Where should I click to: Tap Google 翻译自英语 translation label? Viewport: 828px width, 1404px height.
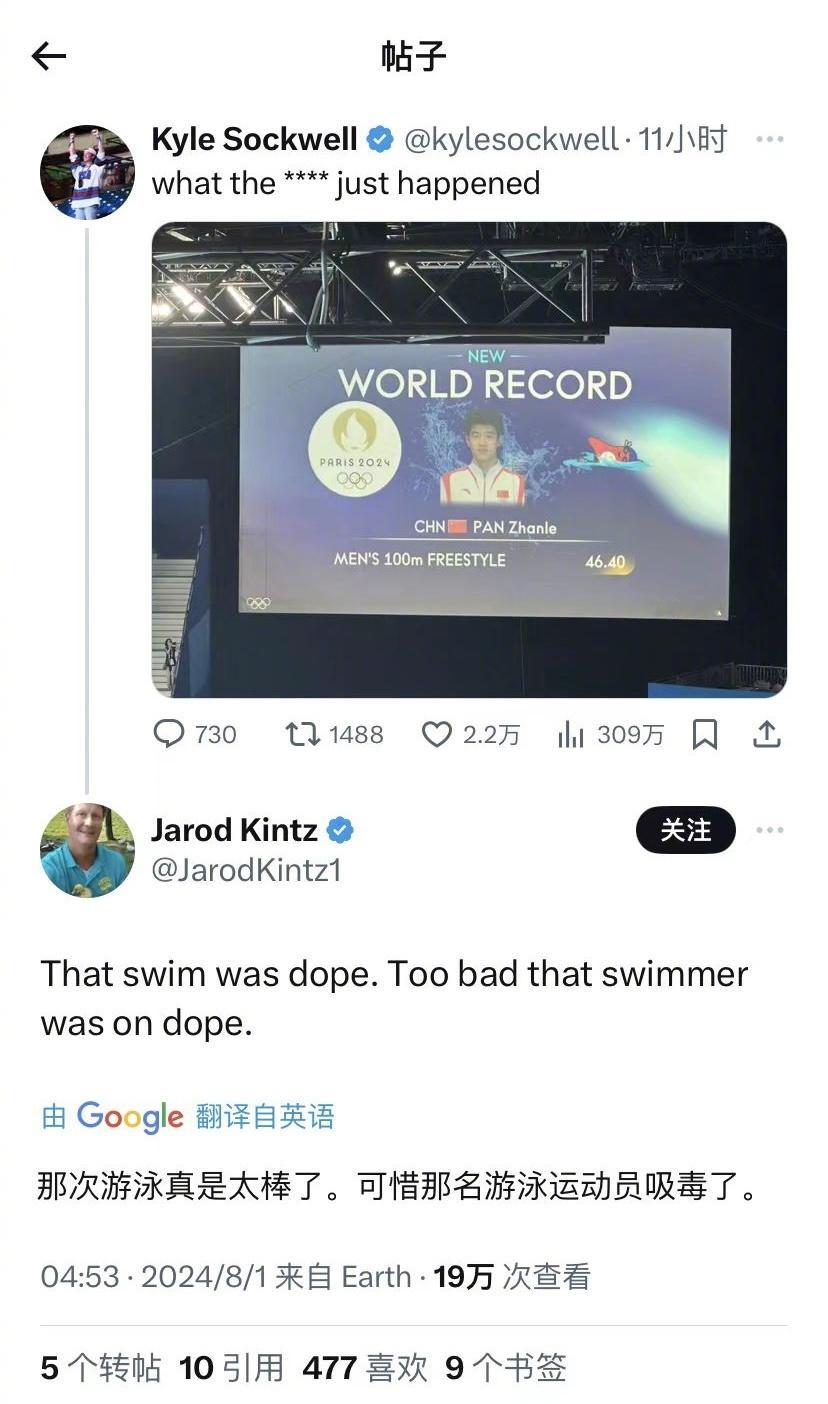[x=188, y=1116]
